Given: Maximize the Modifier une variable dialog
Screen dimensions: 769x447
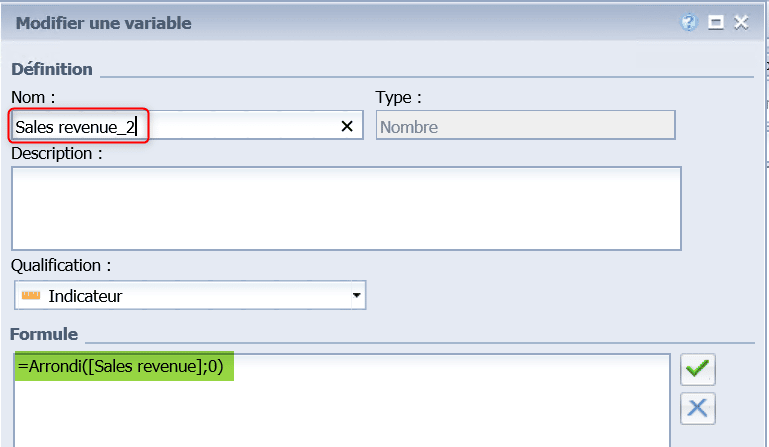Looking at the screenshot, I should coord(716,22).
